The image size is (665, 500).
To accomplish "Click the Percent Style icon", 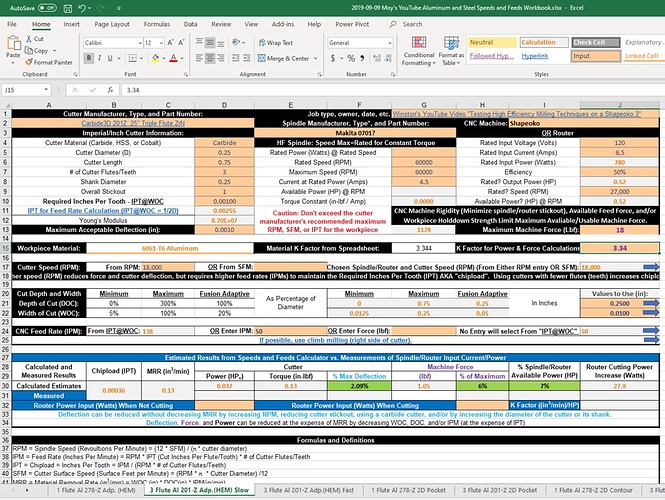I will [351, 58].
